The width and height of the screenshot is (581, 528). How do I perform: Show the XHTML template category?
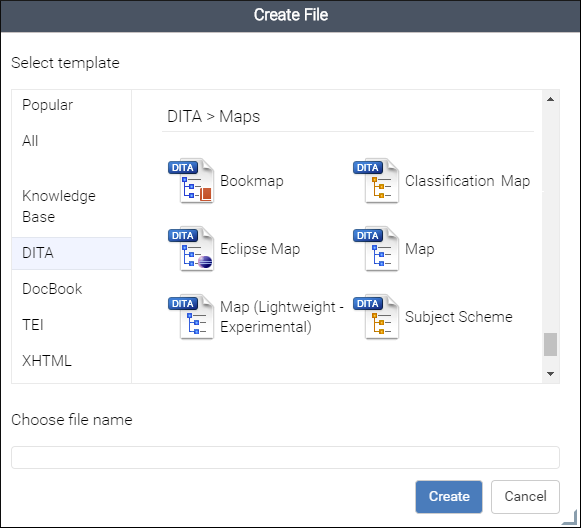(x=72, y=361)
